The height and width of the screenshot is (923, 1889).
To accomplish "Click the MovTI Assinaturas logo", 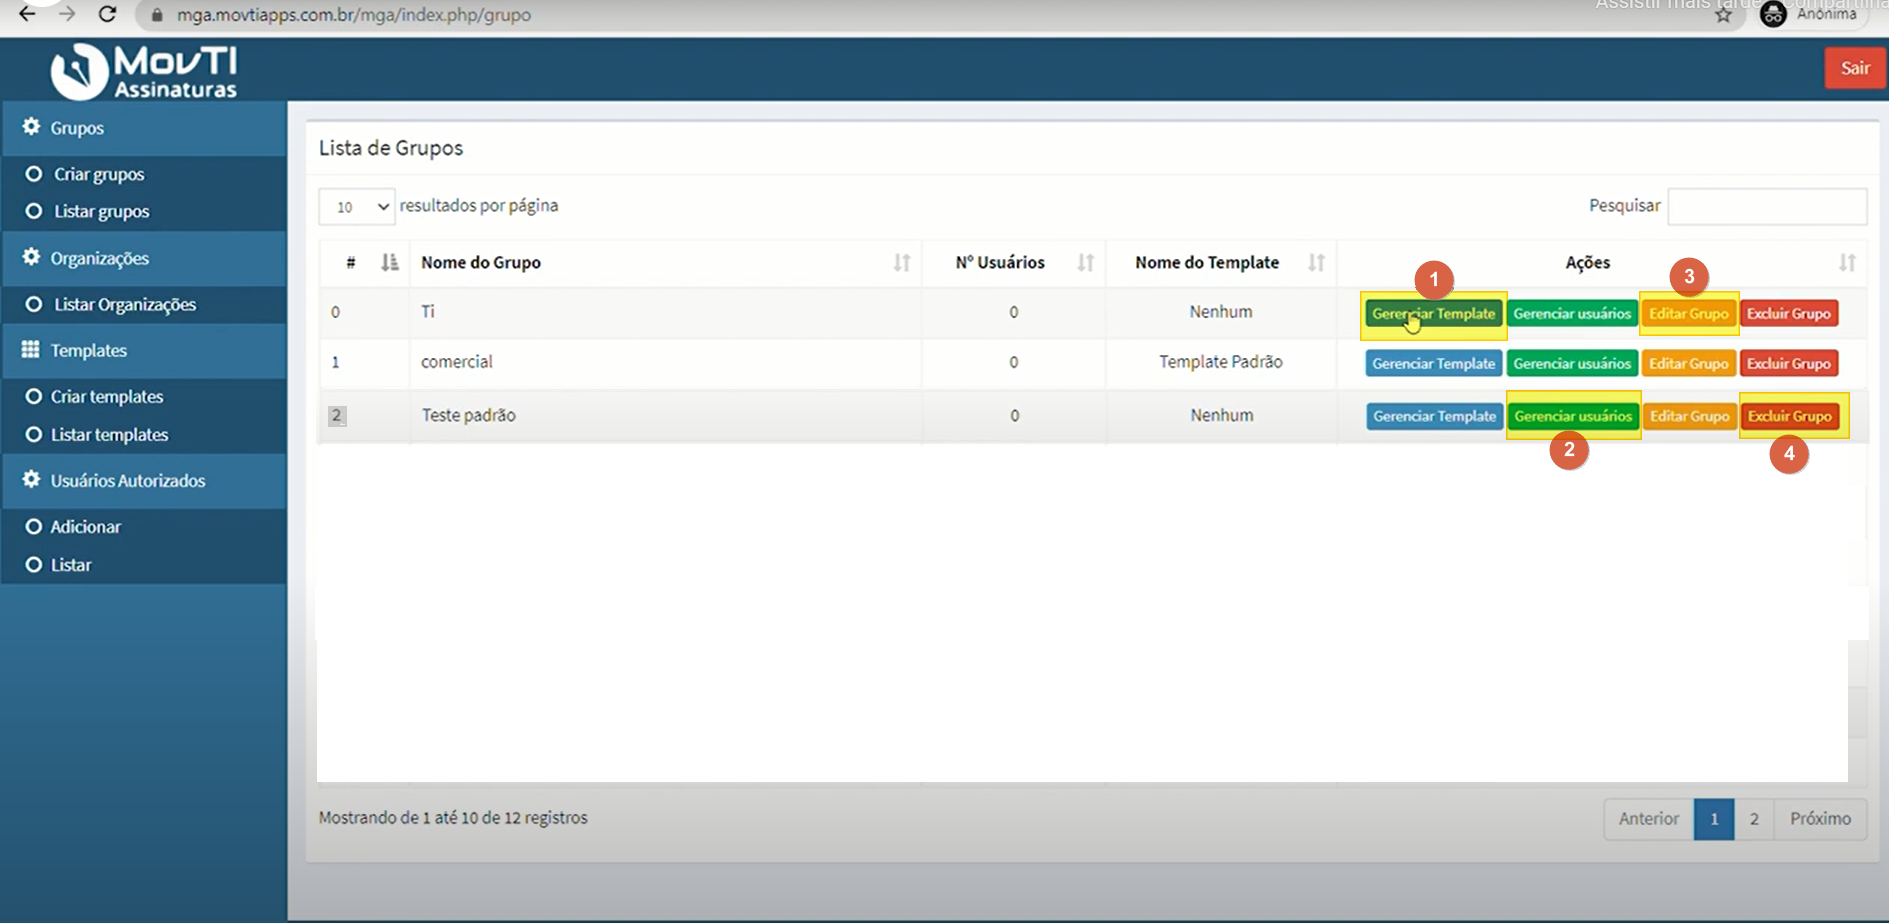I will click(144, 71).
